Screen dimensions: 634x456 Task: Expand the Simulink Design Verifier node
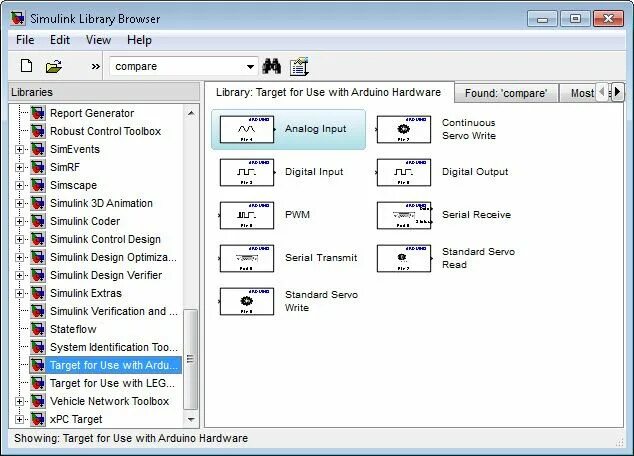(x=19, y=275)
